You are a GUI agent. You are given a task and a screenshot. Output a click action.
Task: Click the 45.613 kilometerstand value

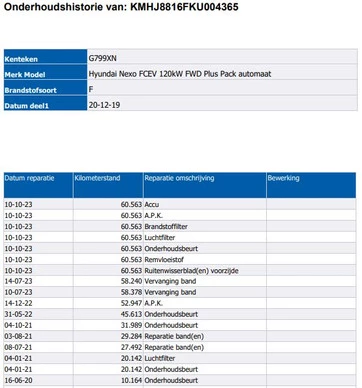click(131, 314)
